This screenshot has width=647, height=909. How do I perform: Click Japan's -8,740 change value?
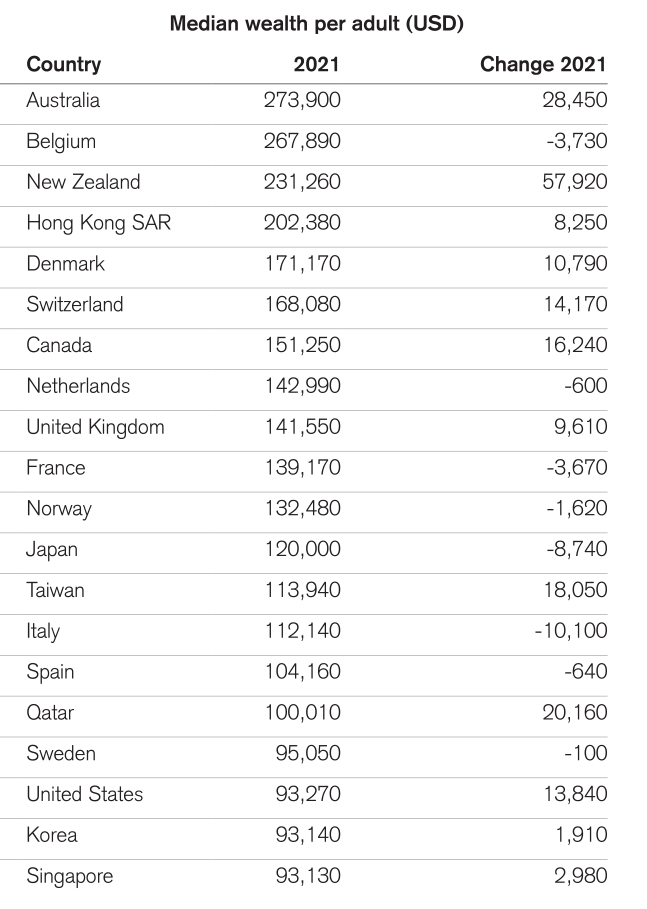[577, 548]
